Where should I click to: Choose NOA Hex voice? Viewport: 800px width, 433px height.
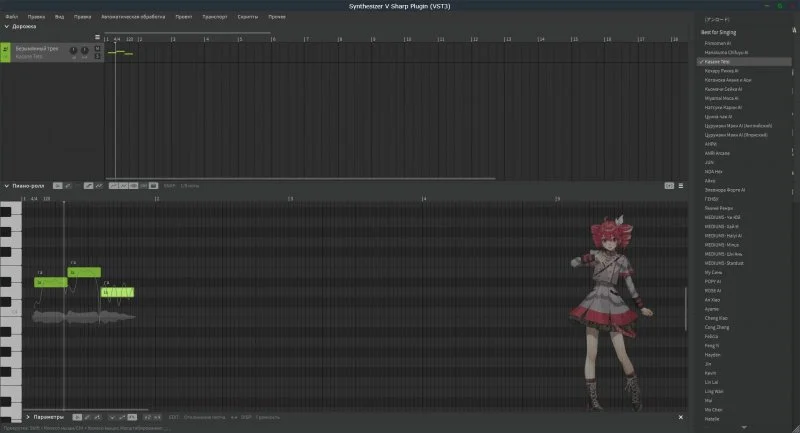point(713,171)
